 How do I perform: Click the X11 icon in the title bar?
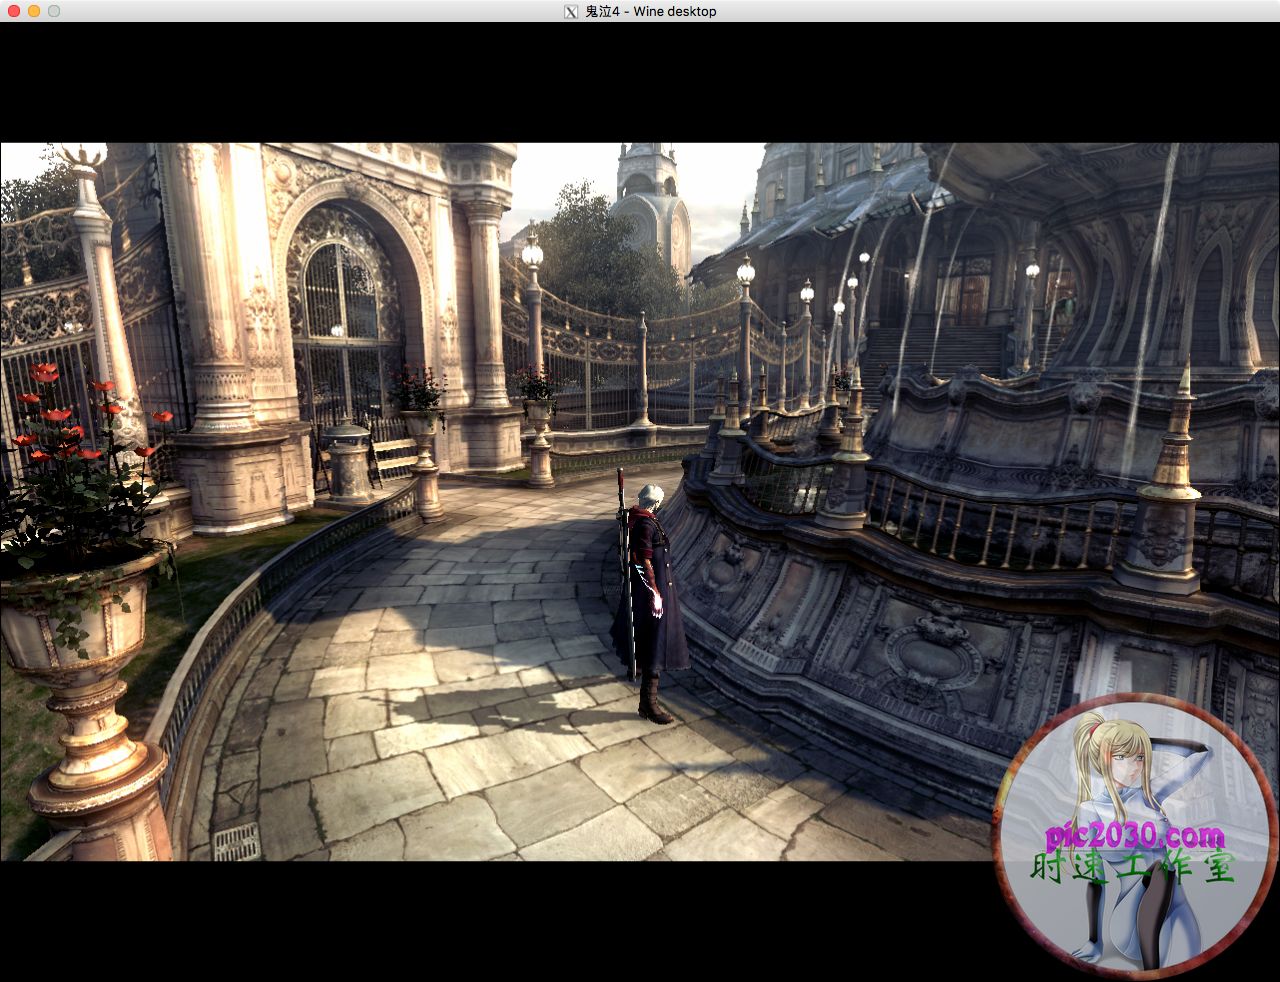pyautogui.click(x=571, y=11)
